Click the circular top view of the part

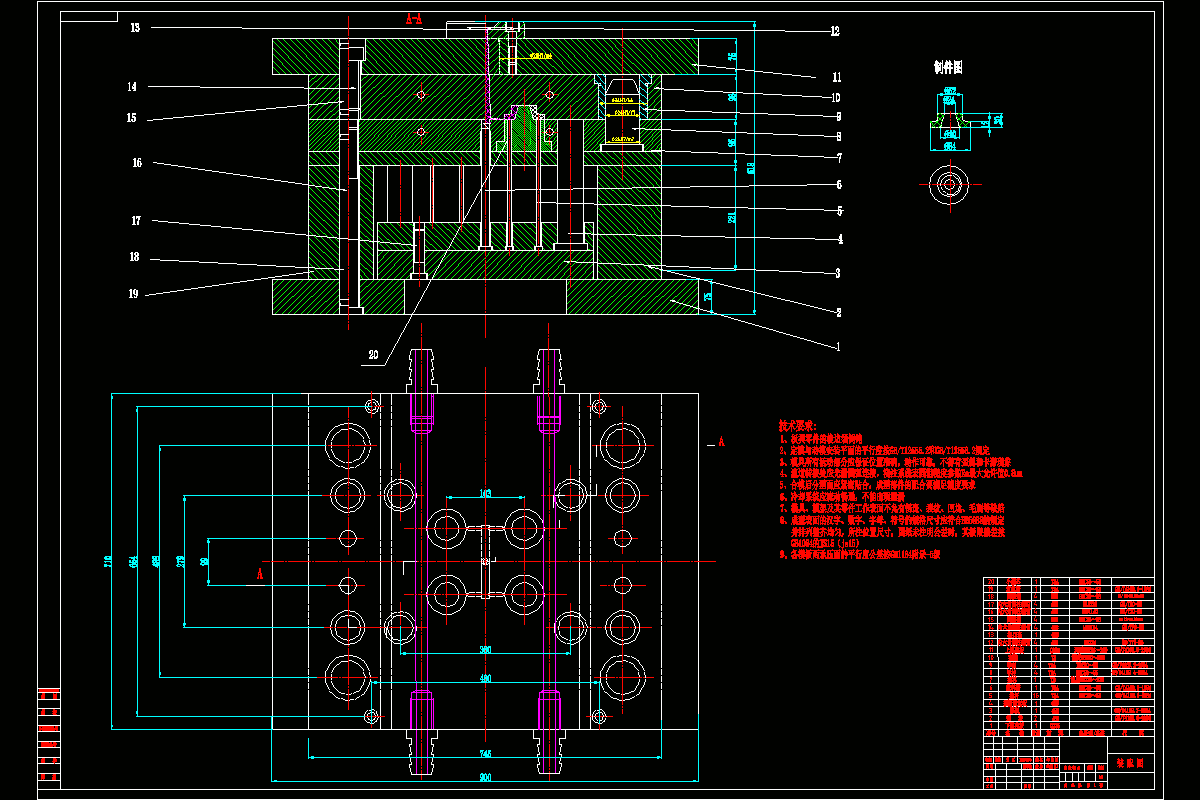click(947, 184)
